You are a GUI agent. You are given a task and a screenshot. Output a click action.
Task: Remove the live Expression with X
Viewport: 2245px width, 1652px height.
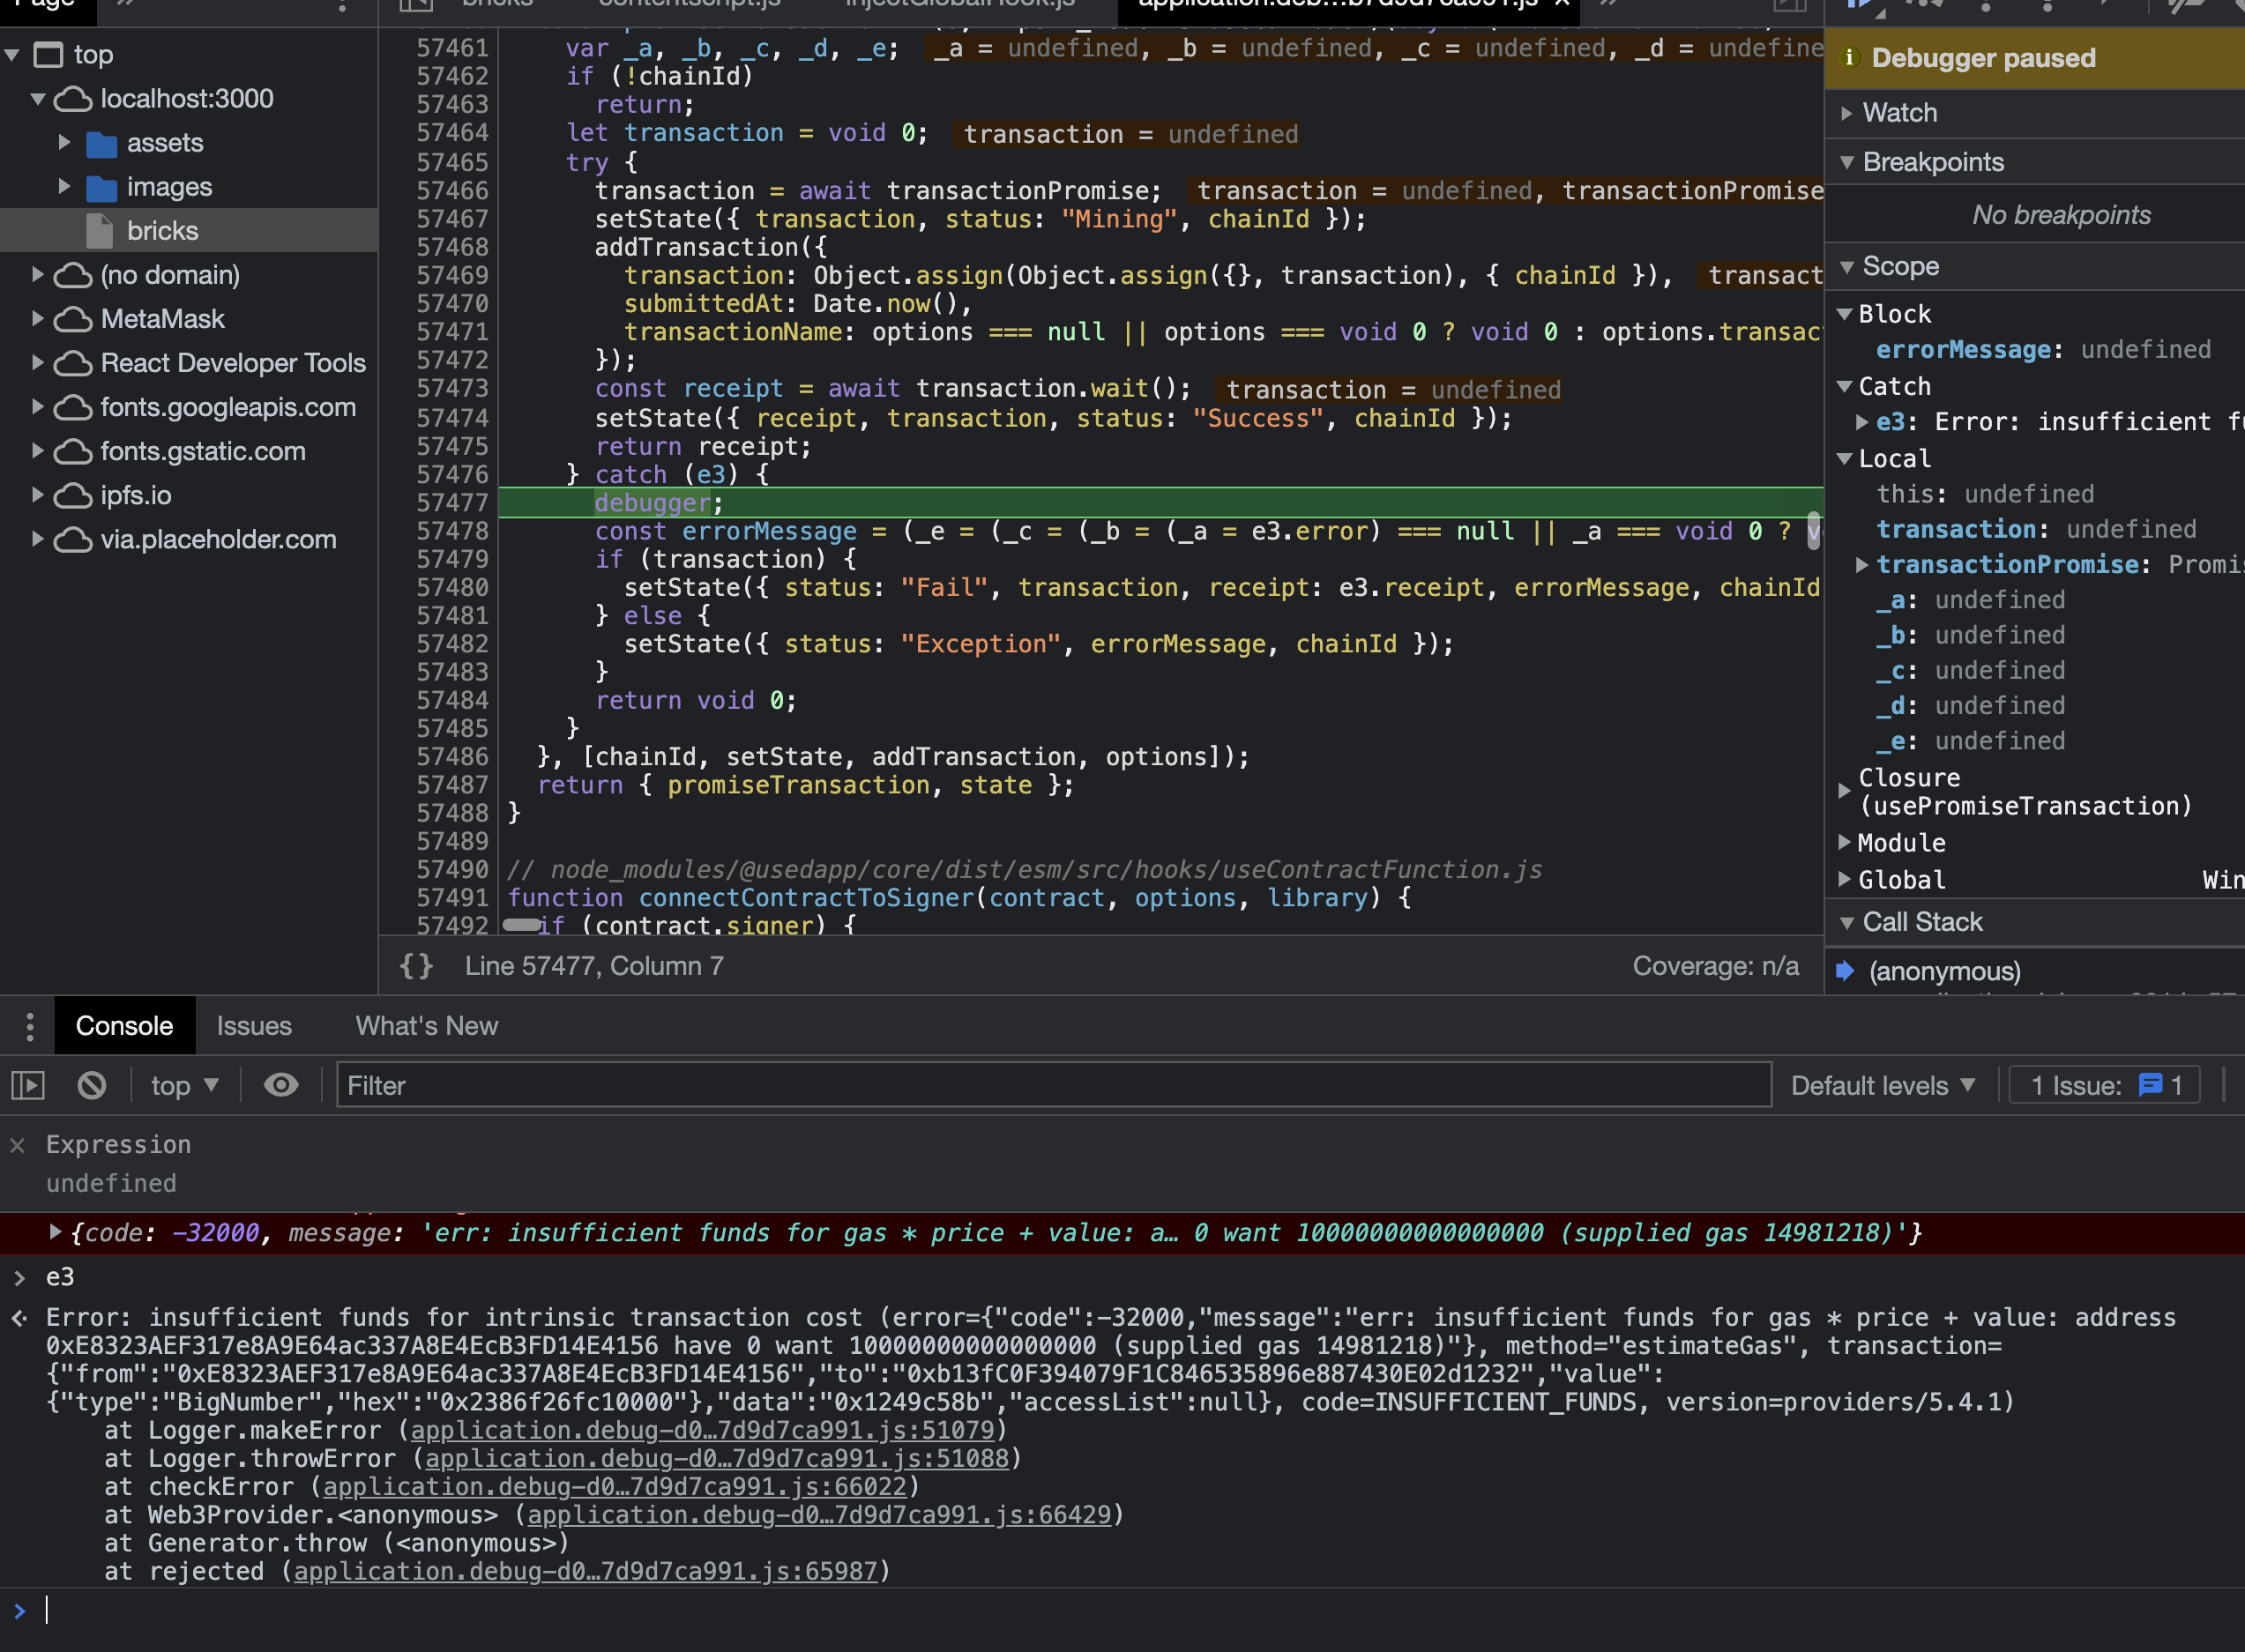[17, 1145]
